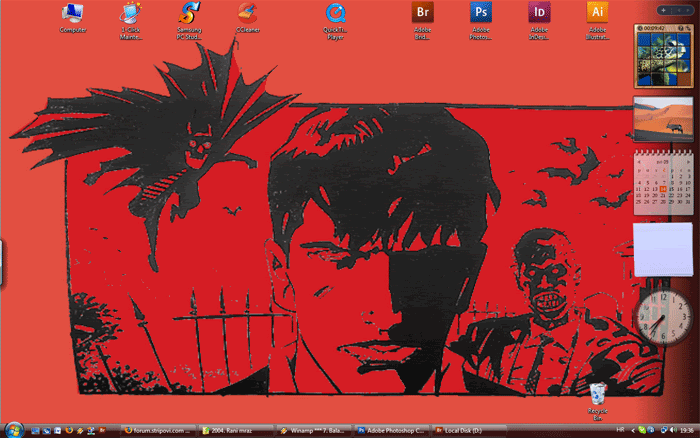Click the Show Desktop quick launch icon

click(x=35, y=430)
